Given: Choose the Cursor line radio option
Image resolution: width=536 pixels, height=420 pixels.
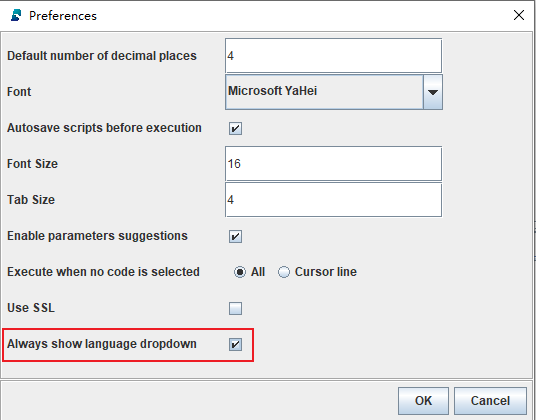Looking at the screenshot, I should tap(284, 272).
